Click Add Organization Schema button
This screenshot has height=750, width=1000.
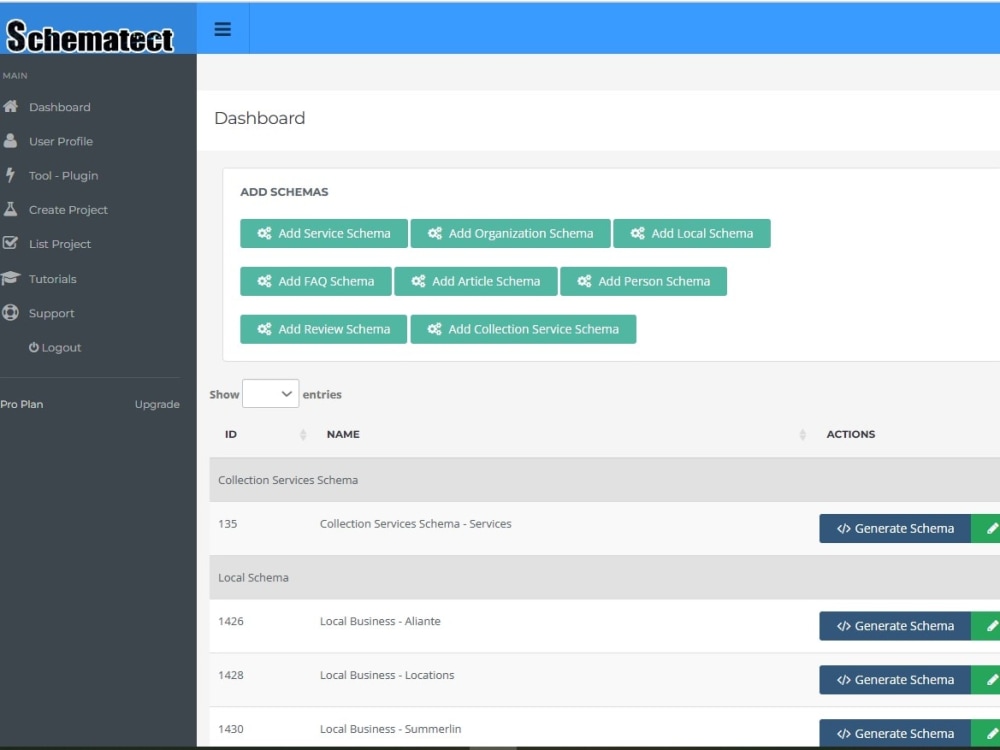point(510,233)
